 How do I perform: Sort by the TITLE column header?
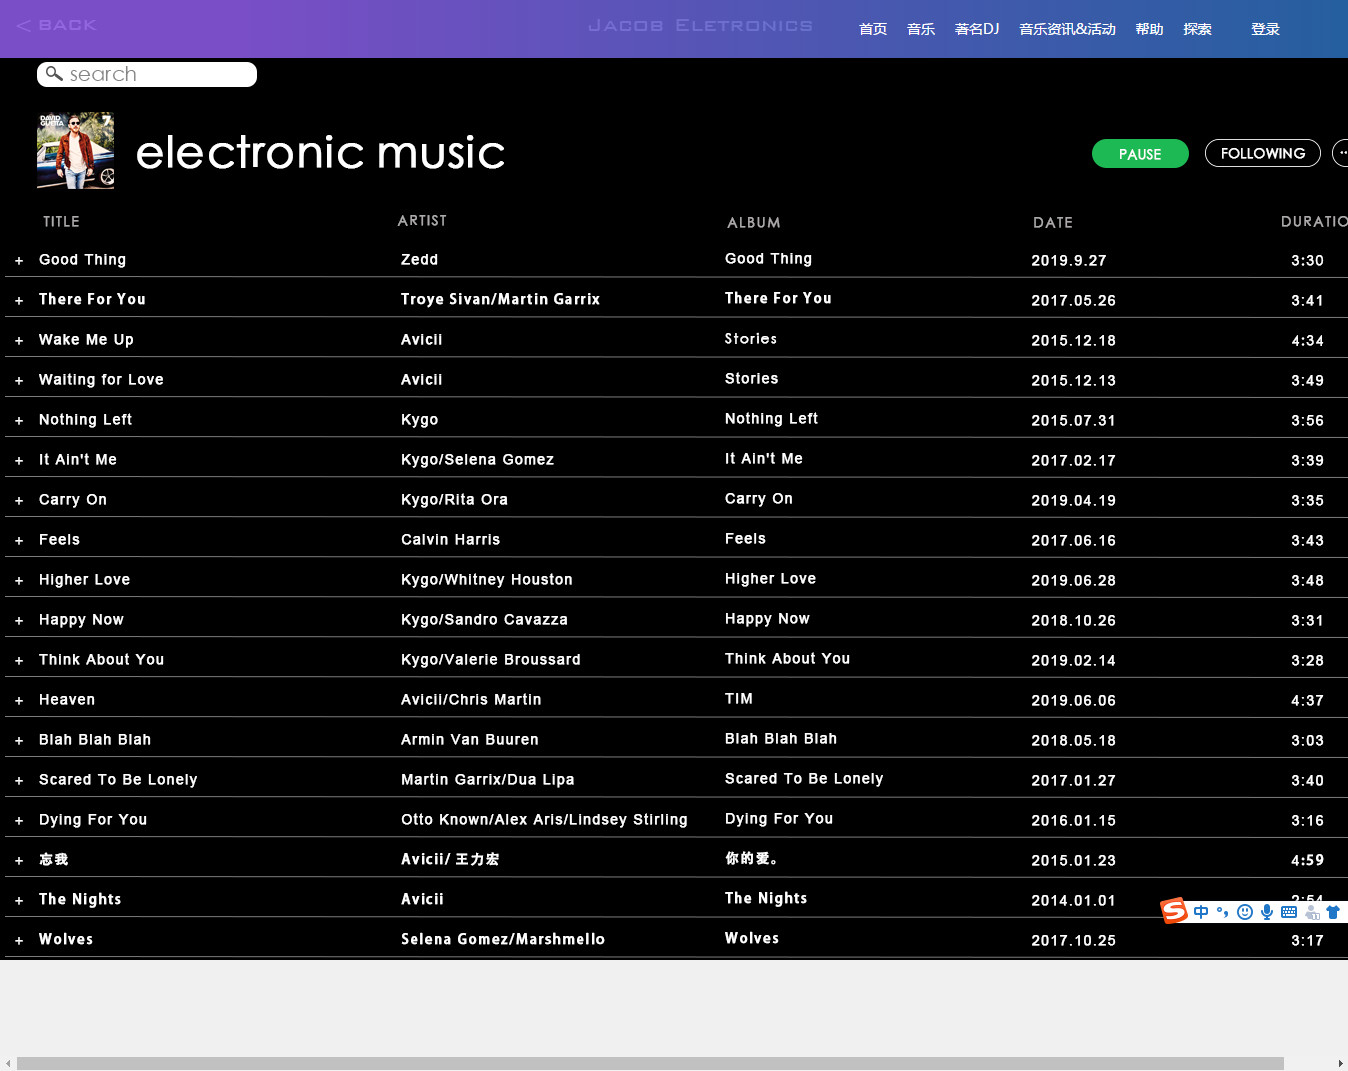[x=61, y=222]
